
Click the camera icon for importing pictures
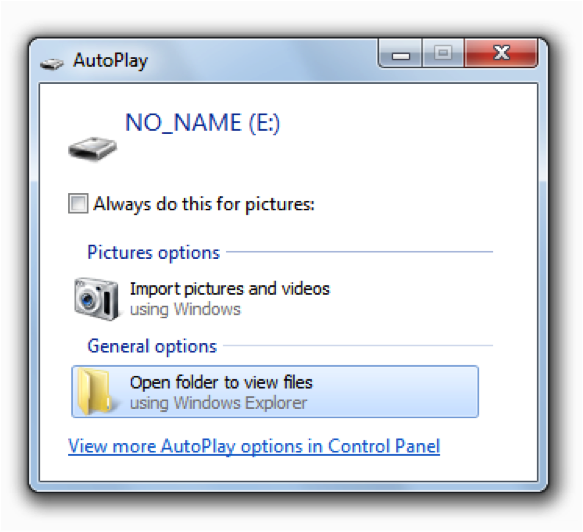coord(96,299)
